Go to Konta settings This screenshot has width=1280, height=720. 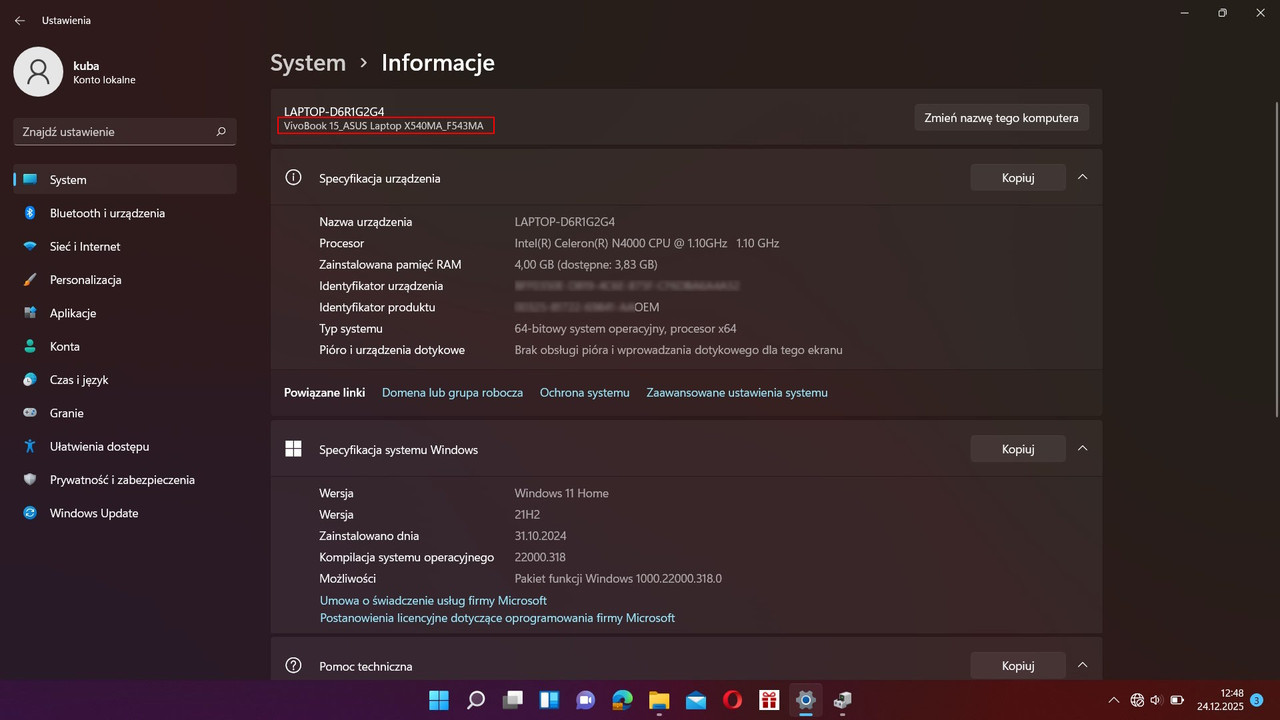coord(125,346)
